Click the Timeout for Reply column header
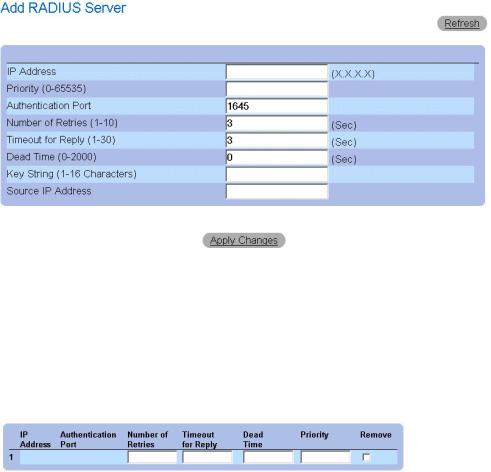Screen dimensions: 491x472 [199, 439]
